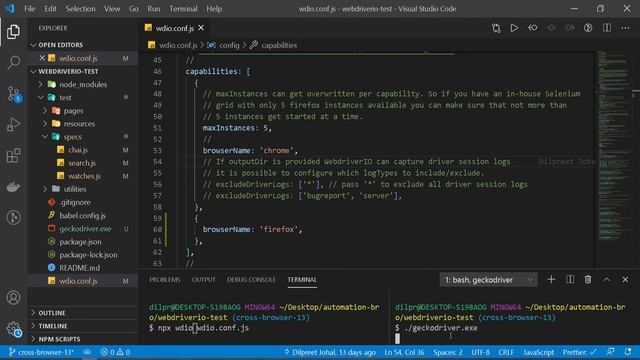
Task: Open the Selection menu
Action: pos(80,9)
